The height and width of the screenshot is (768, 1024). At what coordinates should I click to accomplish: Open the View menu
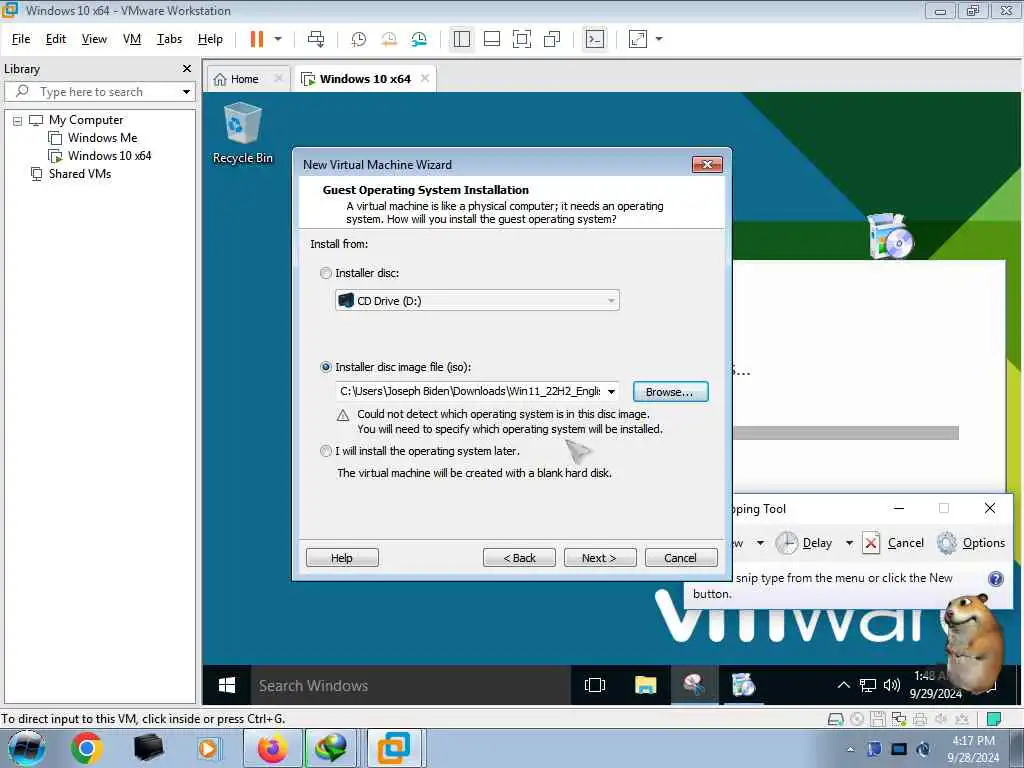coord(94,39)
